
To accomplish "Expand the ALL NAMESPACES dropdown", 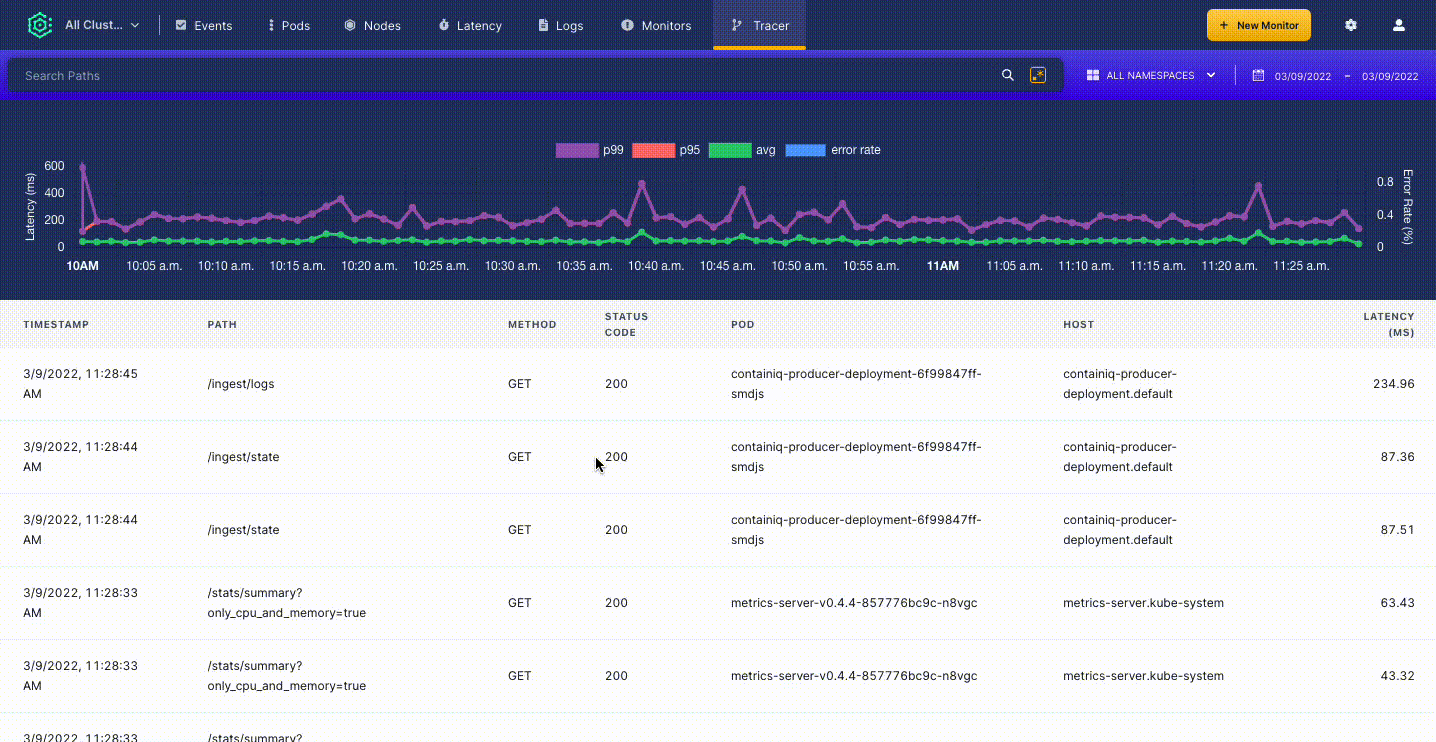I will pos(1151,75).
